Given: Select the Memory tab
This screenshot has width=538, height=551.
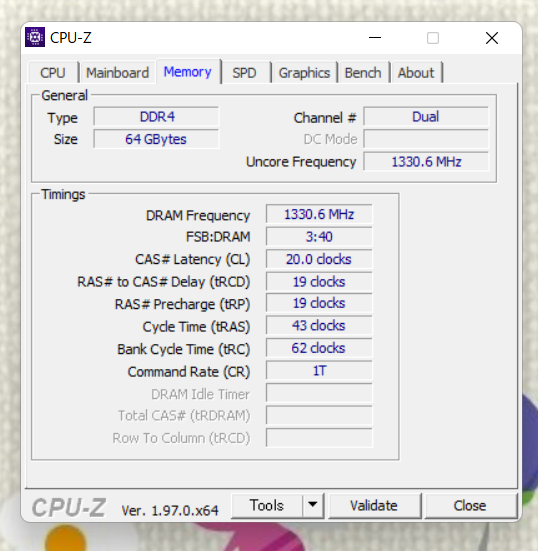Looking at the screenshot, I should 188,72.
